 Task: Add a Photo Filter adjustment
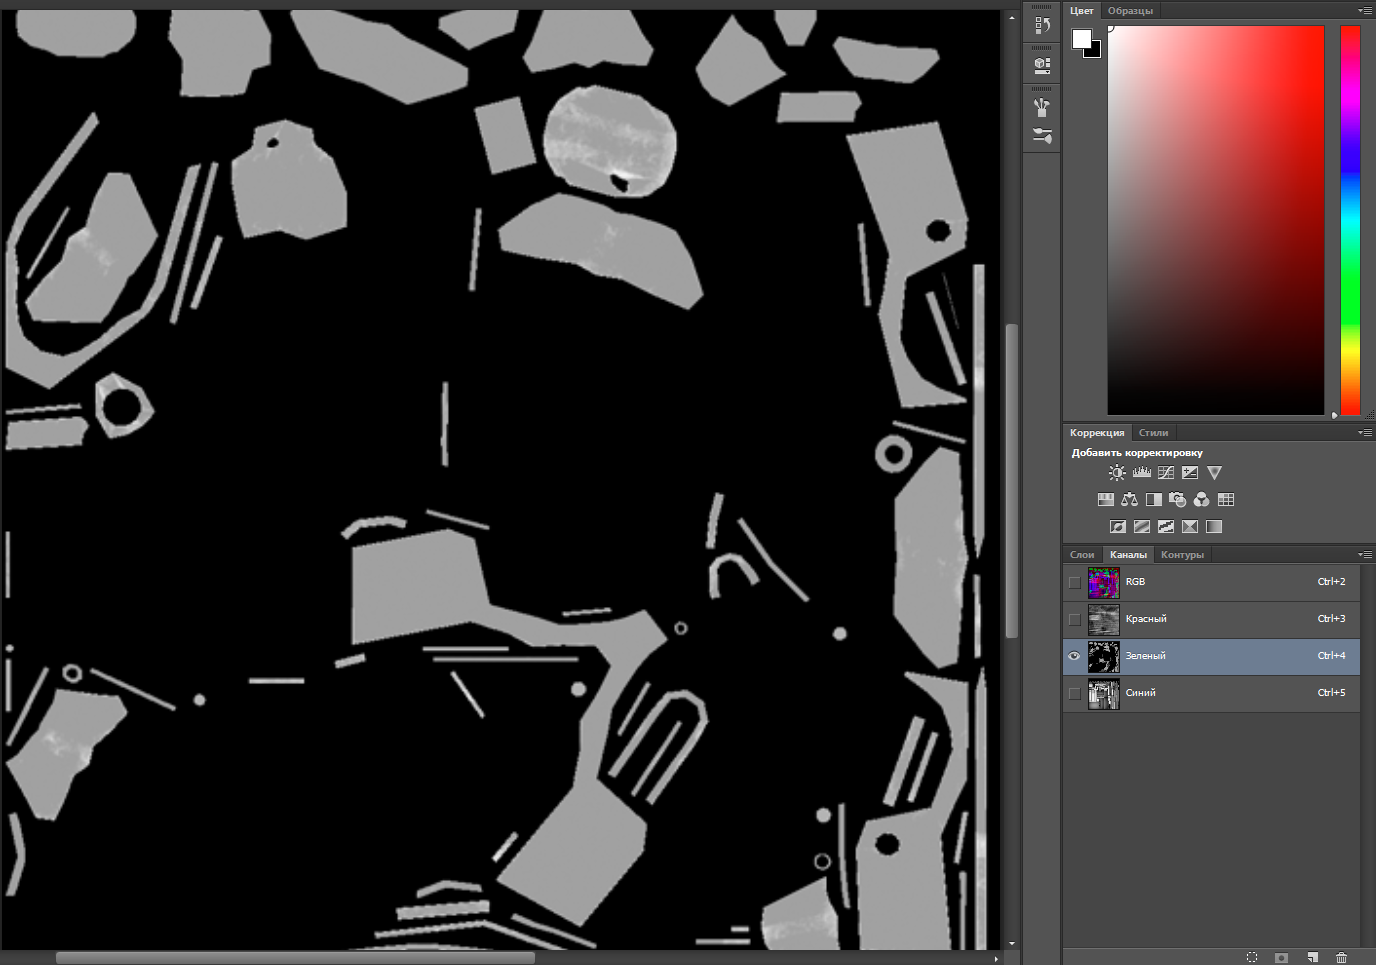tap(1178, 500)
